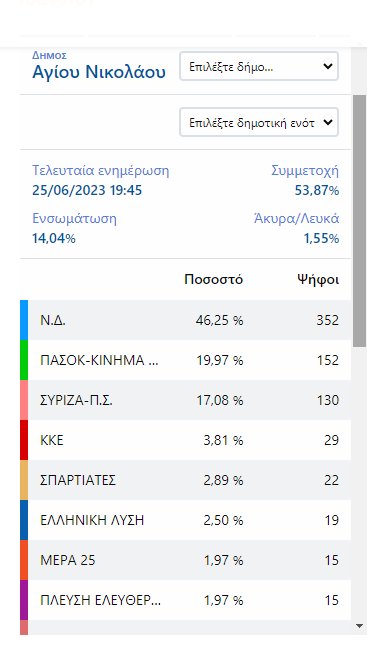The width and height of the screenshot is (367, 662).
Task: Click the Ψήφοι column header
Action: 318,279
